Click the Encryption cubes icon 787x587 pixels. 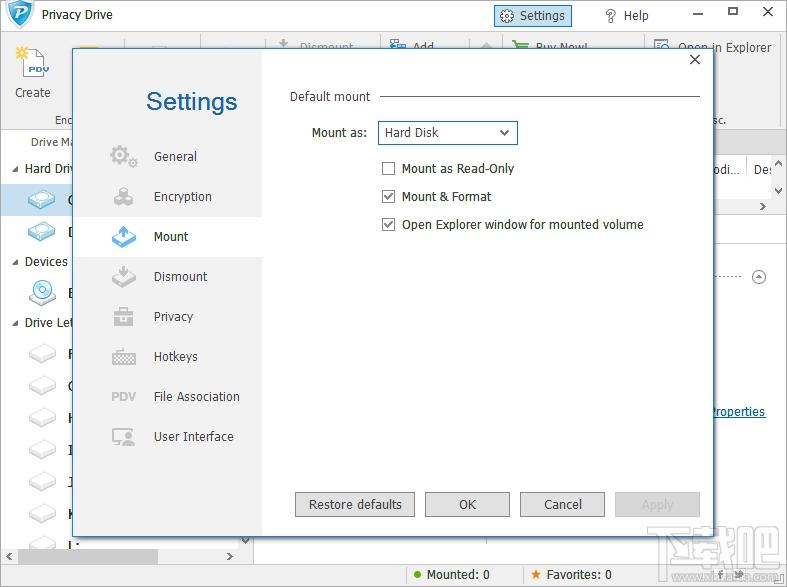(123, 197)
